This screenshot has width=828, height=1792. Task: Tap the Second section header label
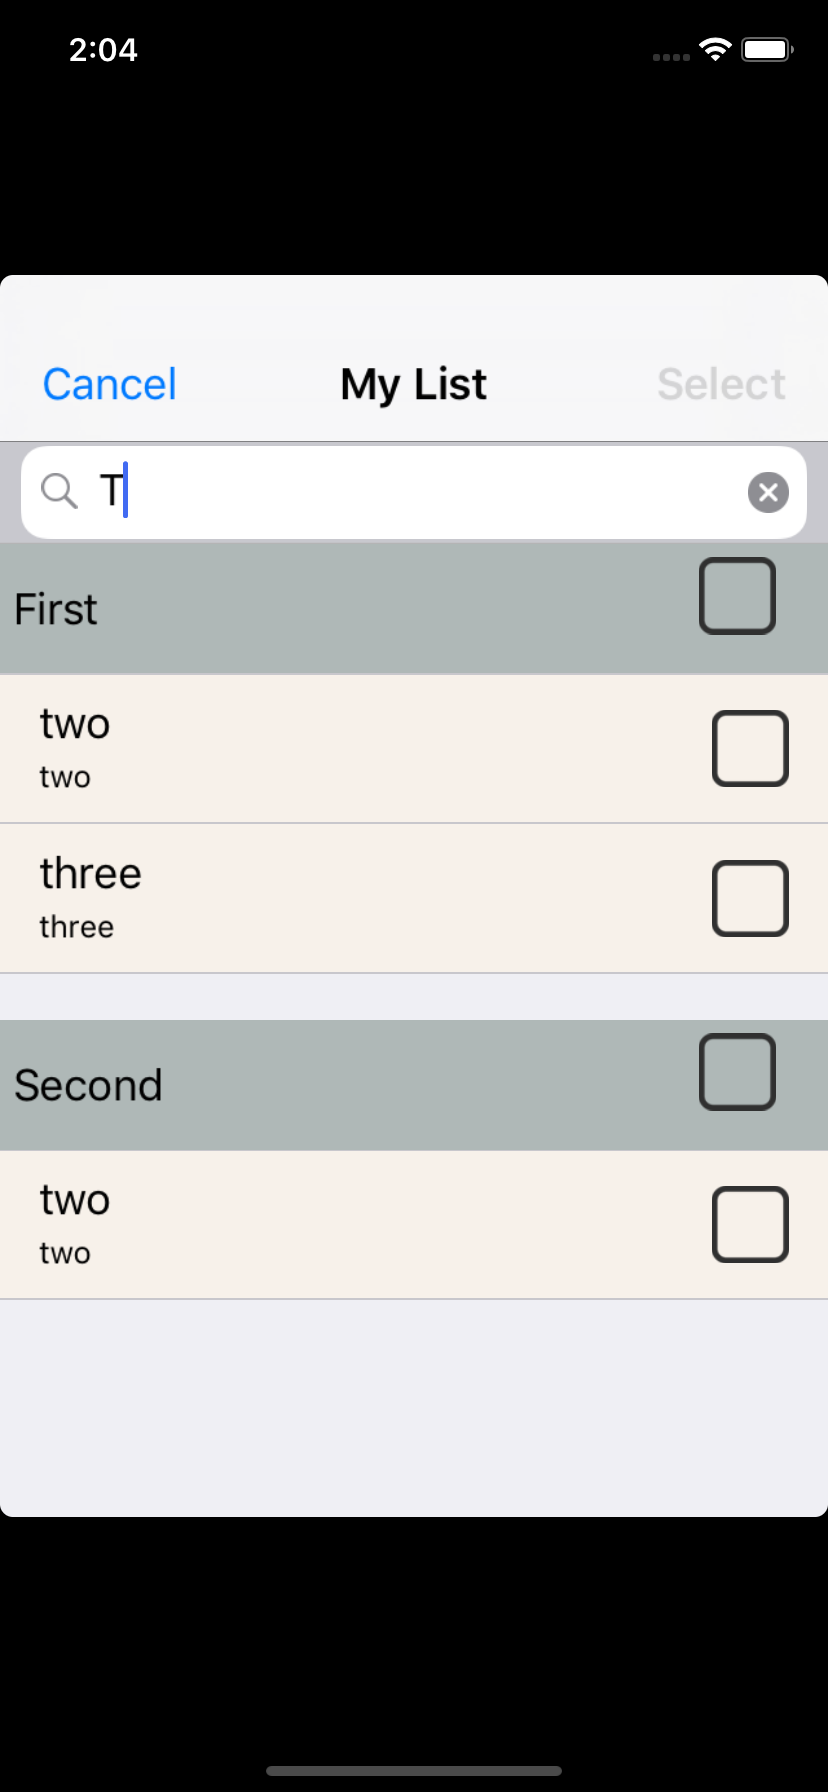click(88, 1085)
